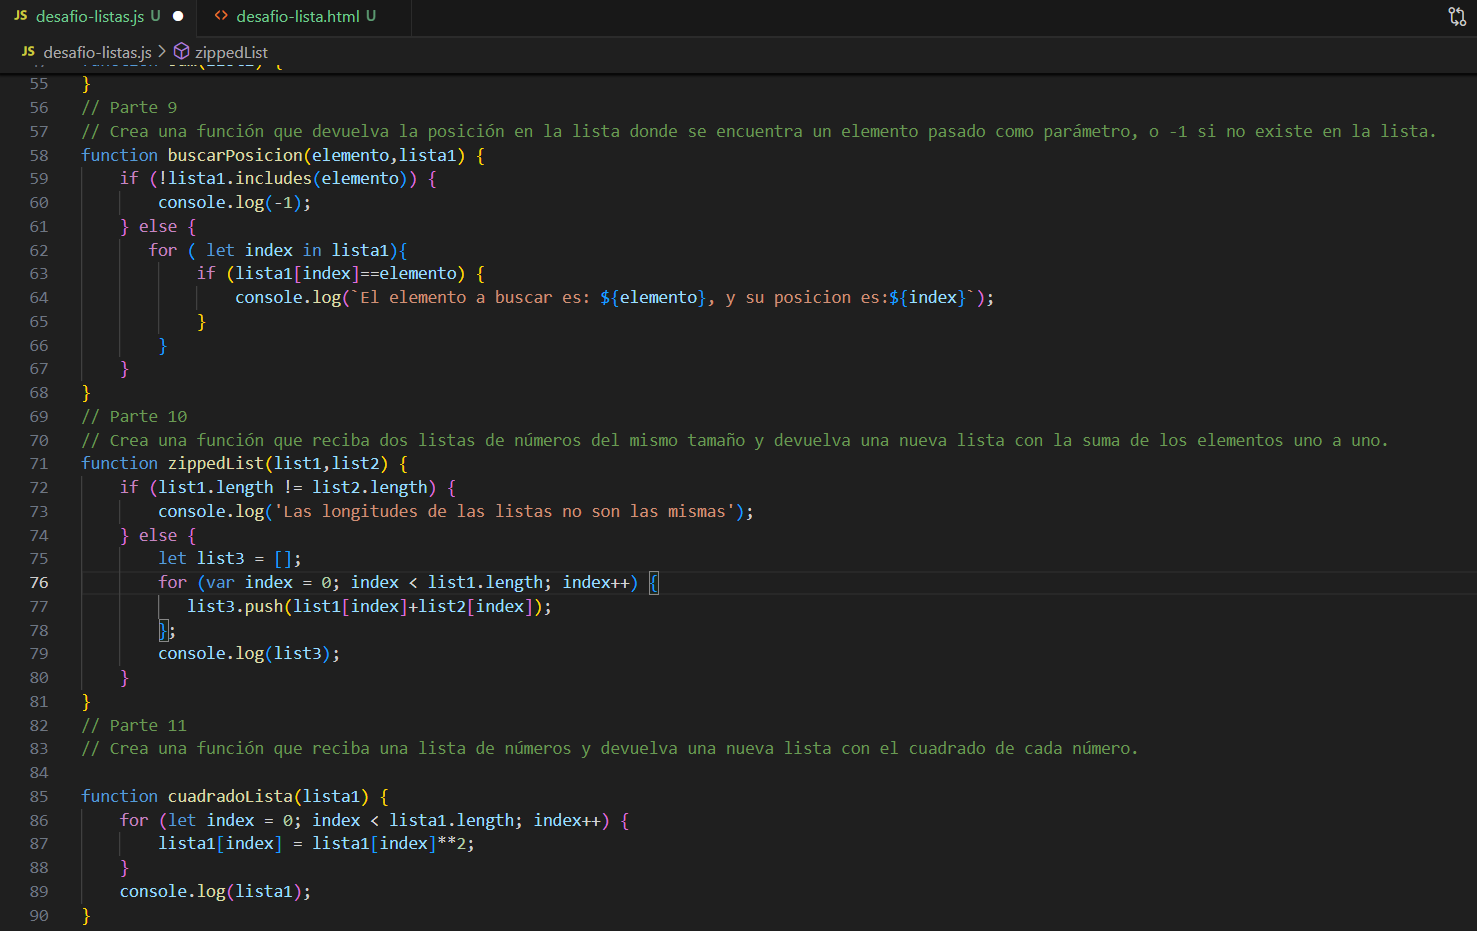Click the unsaved dot on desafio-listas.js tab
Screen dimensions: 1477x931
coord(178,16)
